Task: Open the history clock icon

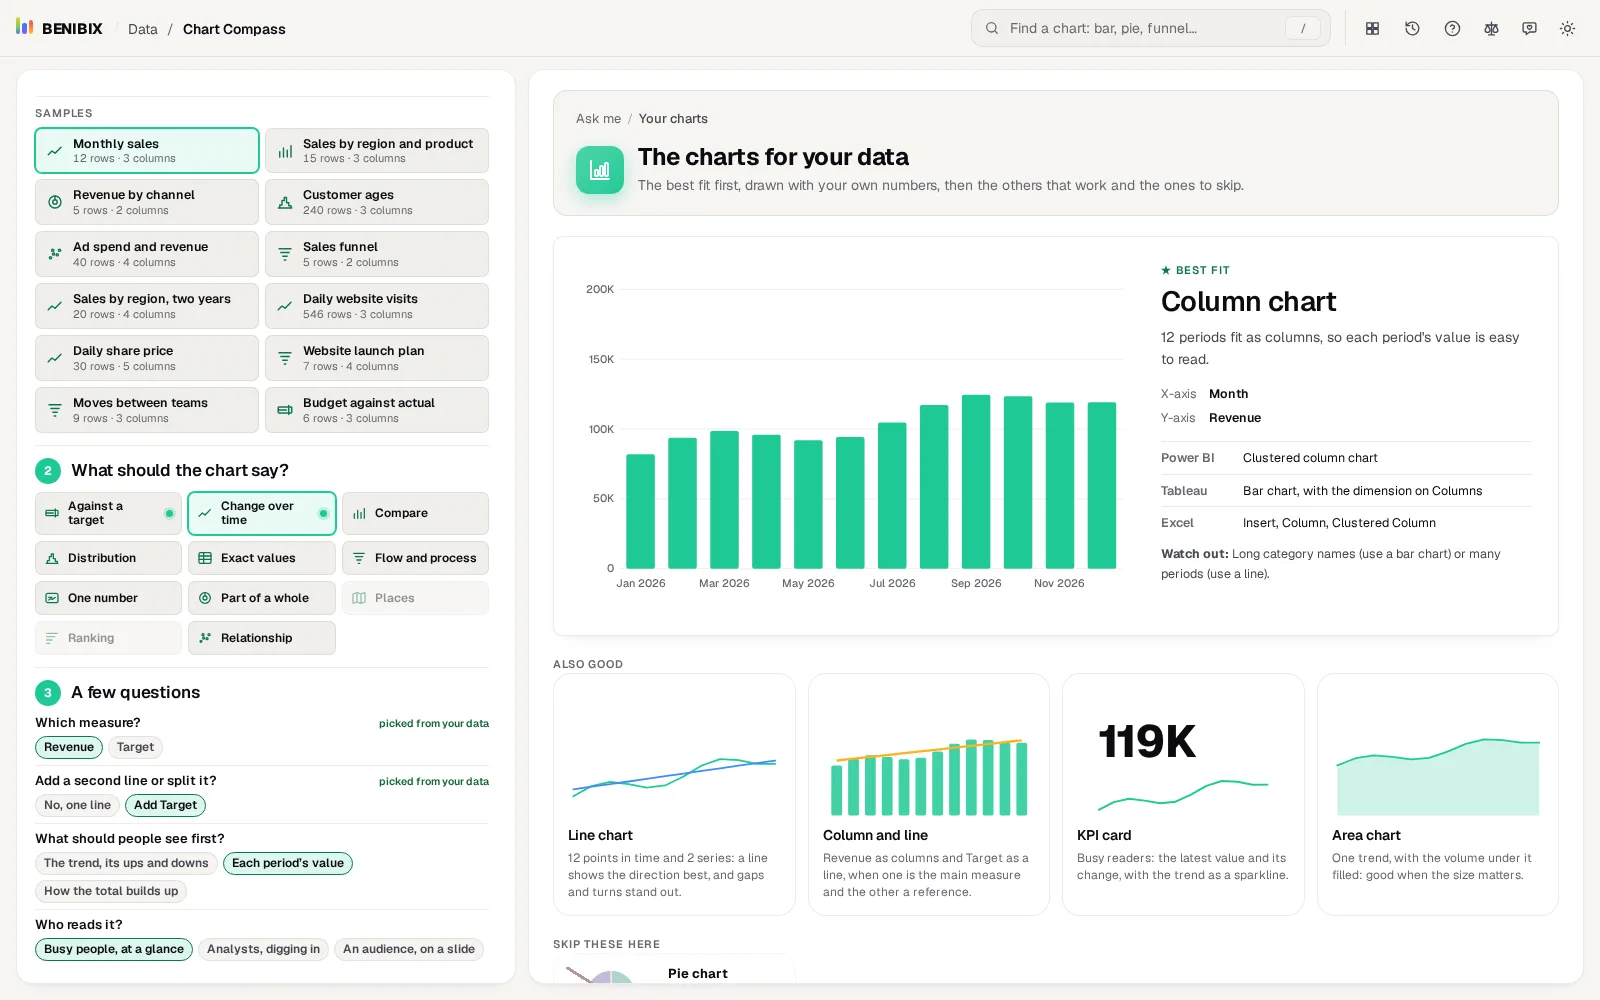Action: 1412,29
